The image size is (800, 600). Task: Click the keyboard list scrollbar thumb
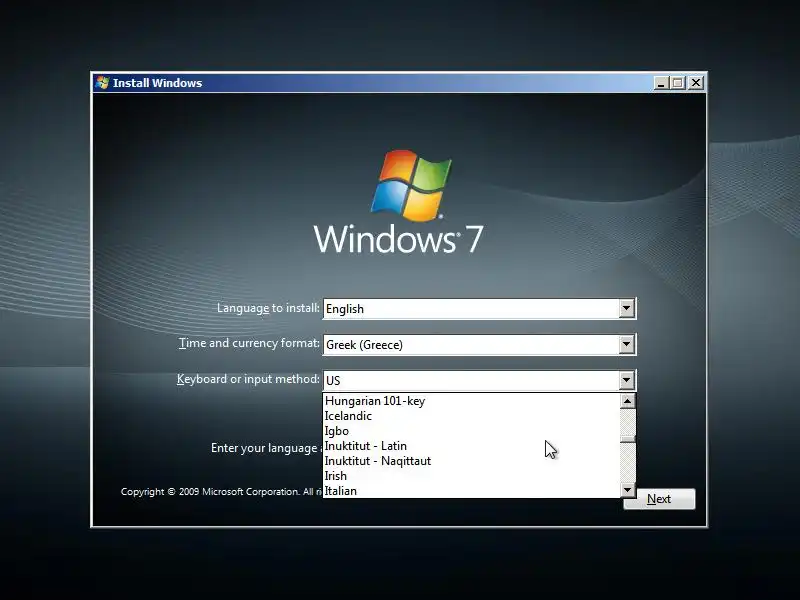[x=628, y=439]
